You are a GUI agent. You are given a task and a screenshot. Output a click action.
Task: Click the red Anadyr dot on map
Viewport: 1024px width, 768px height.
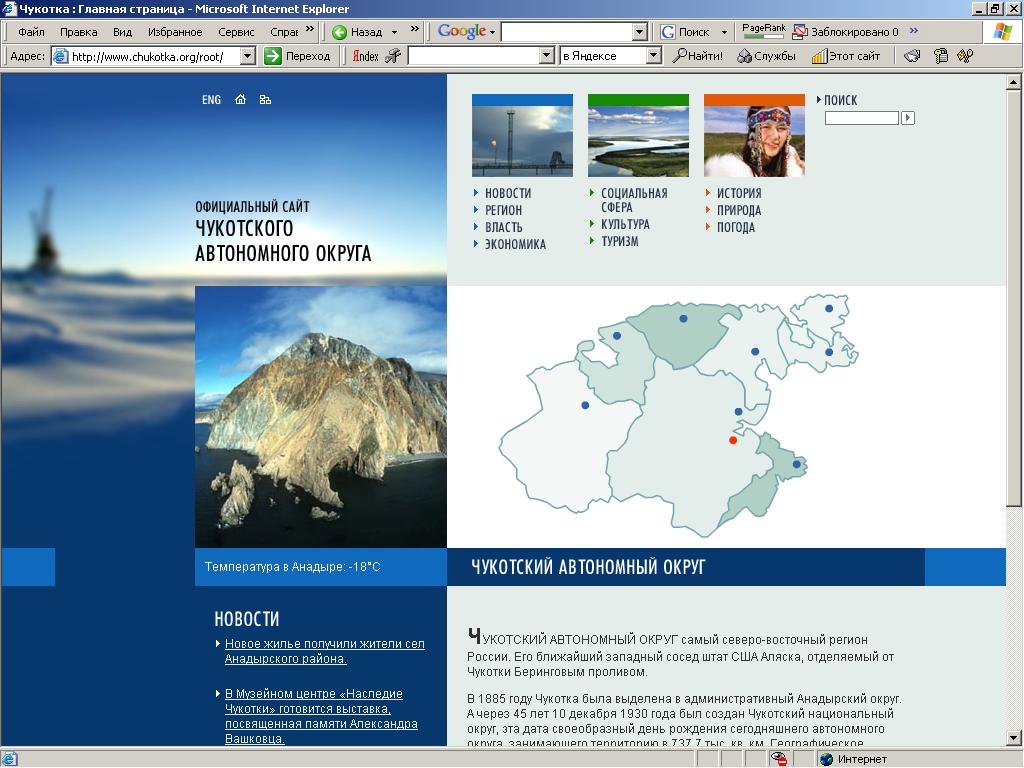(x=733, y=440)
